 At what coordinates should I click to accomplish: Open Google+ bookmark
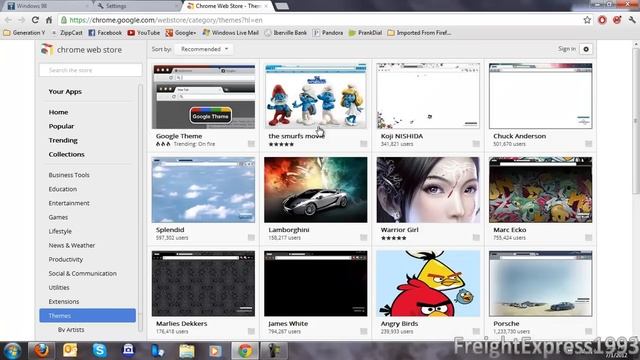click(181, 33)
